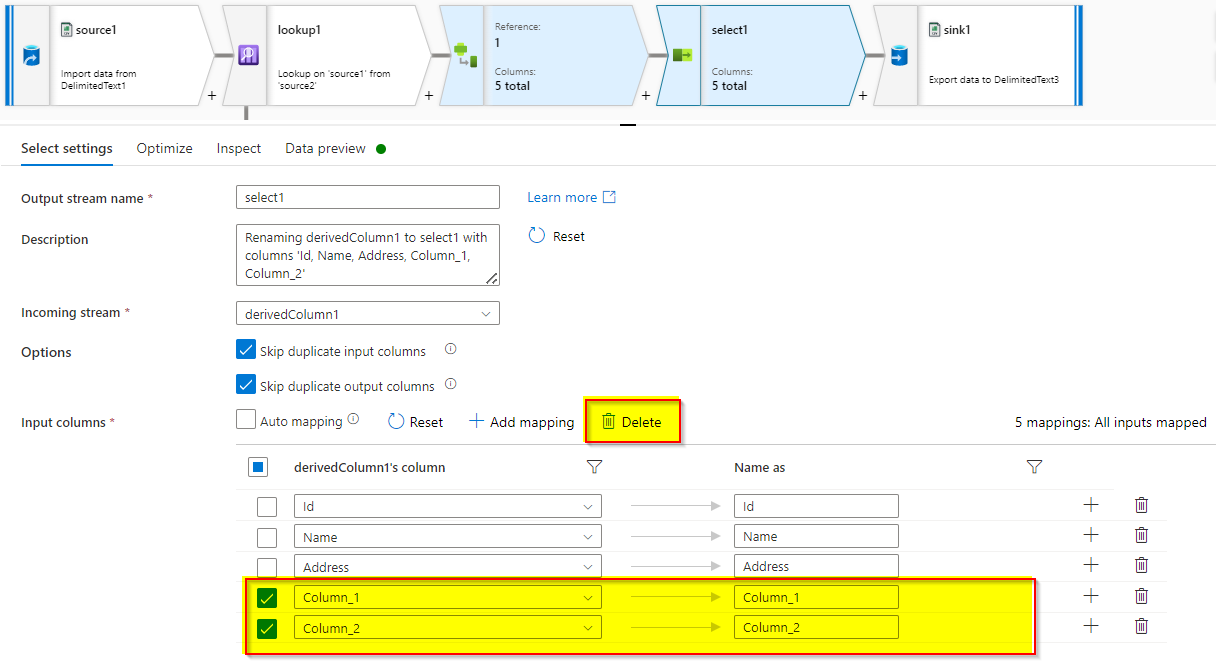The height and width of the screenshot is (672, 1216).
Task: Open the Incoming stream dropdown
Action: click(368, 313)
